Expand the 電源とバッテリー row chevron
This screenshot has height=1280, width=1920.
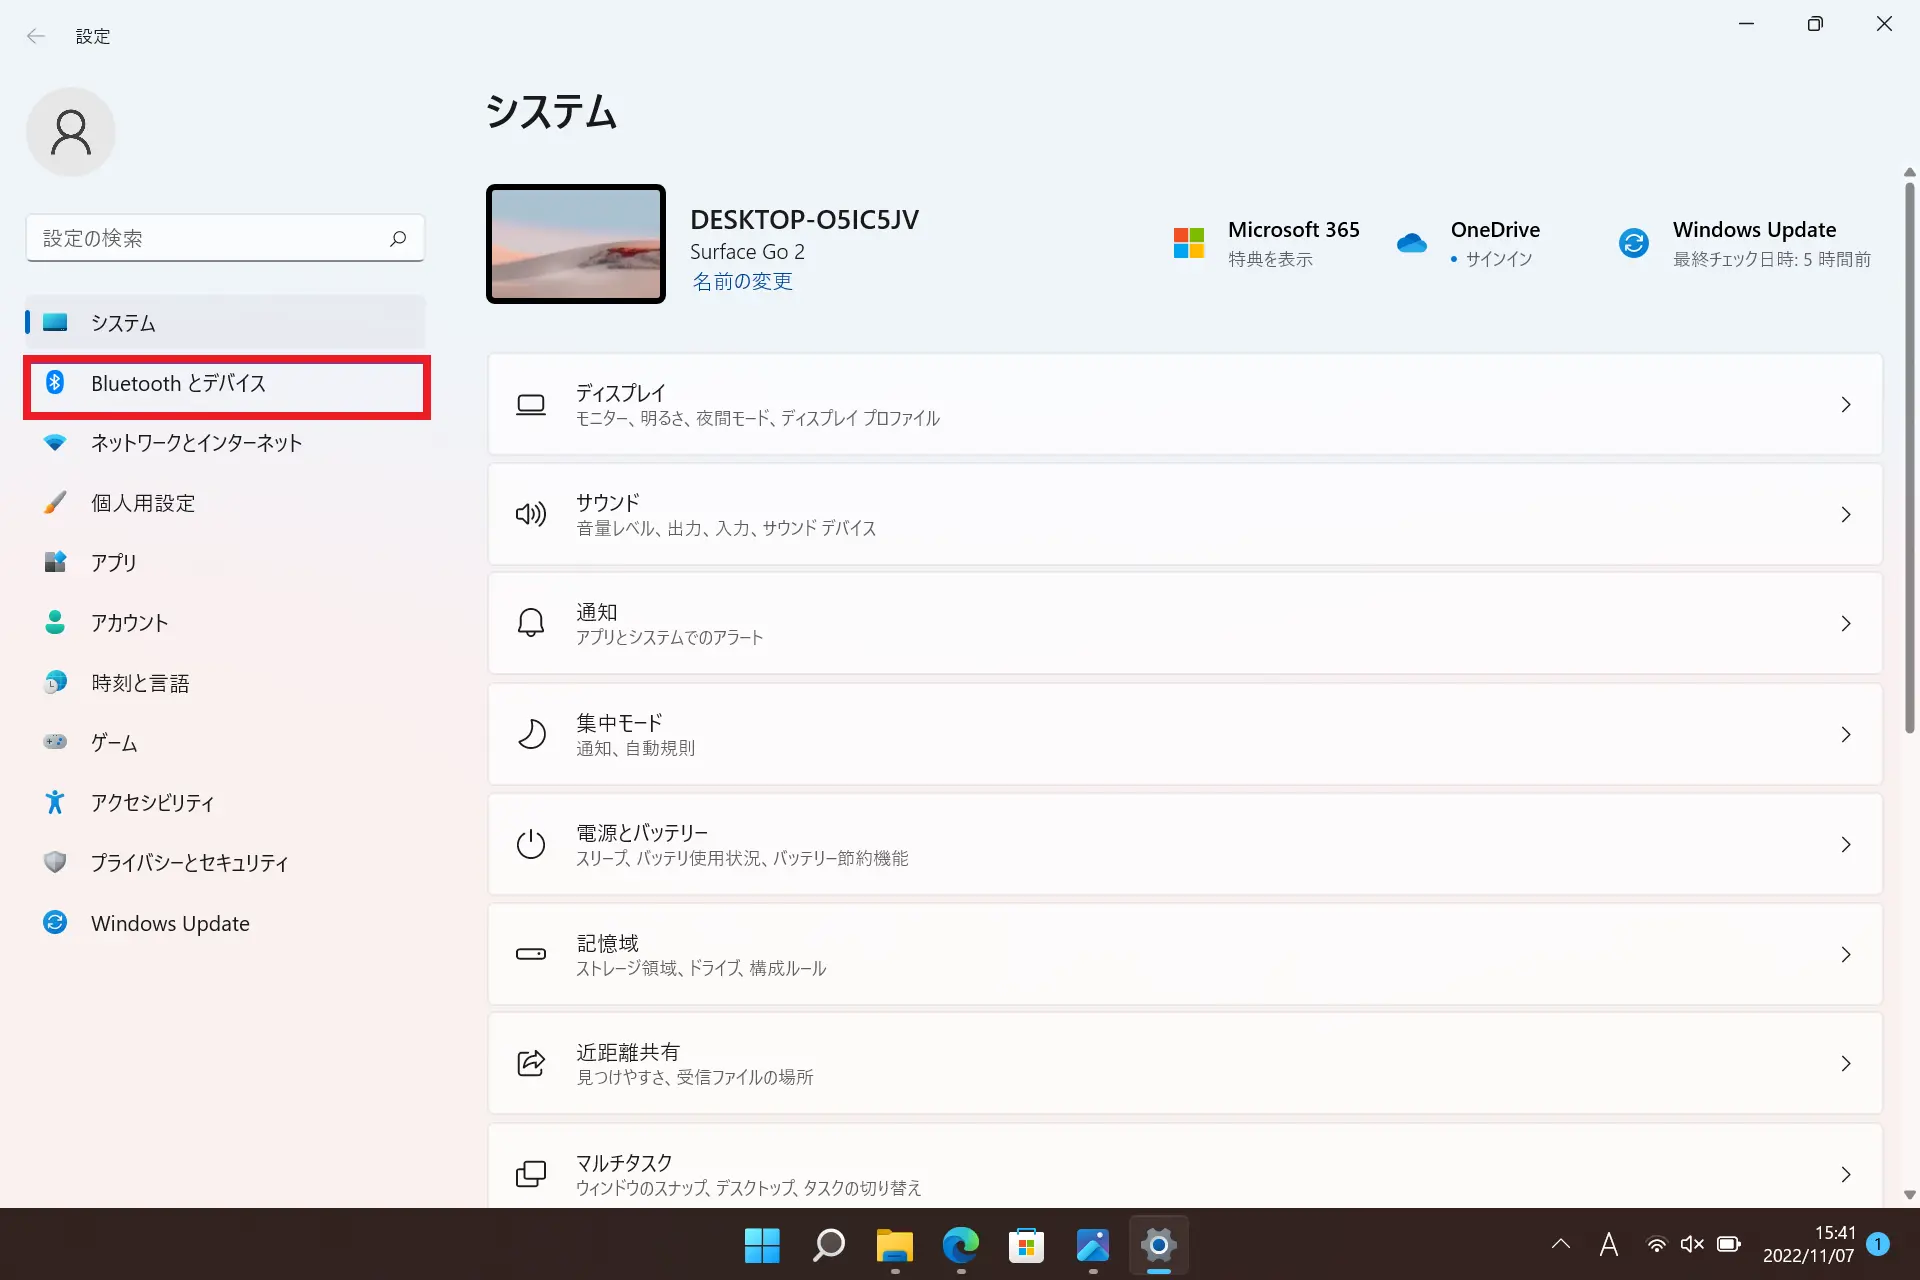point(1845,845)
